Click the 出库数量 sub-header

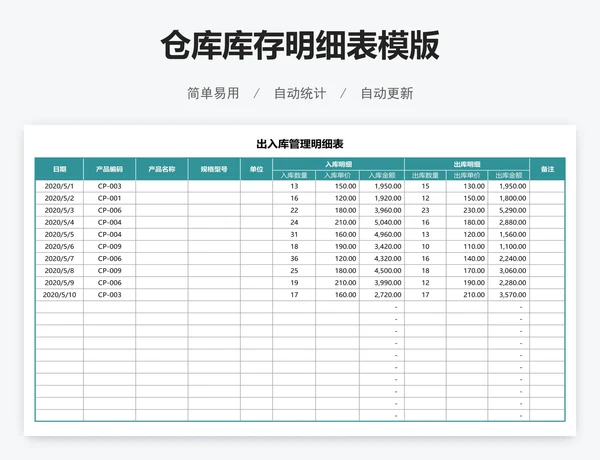point(425,175)
